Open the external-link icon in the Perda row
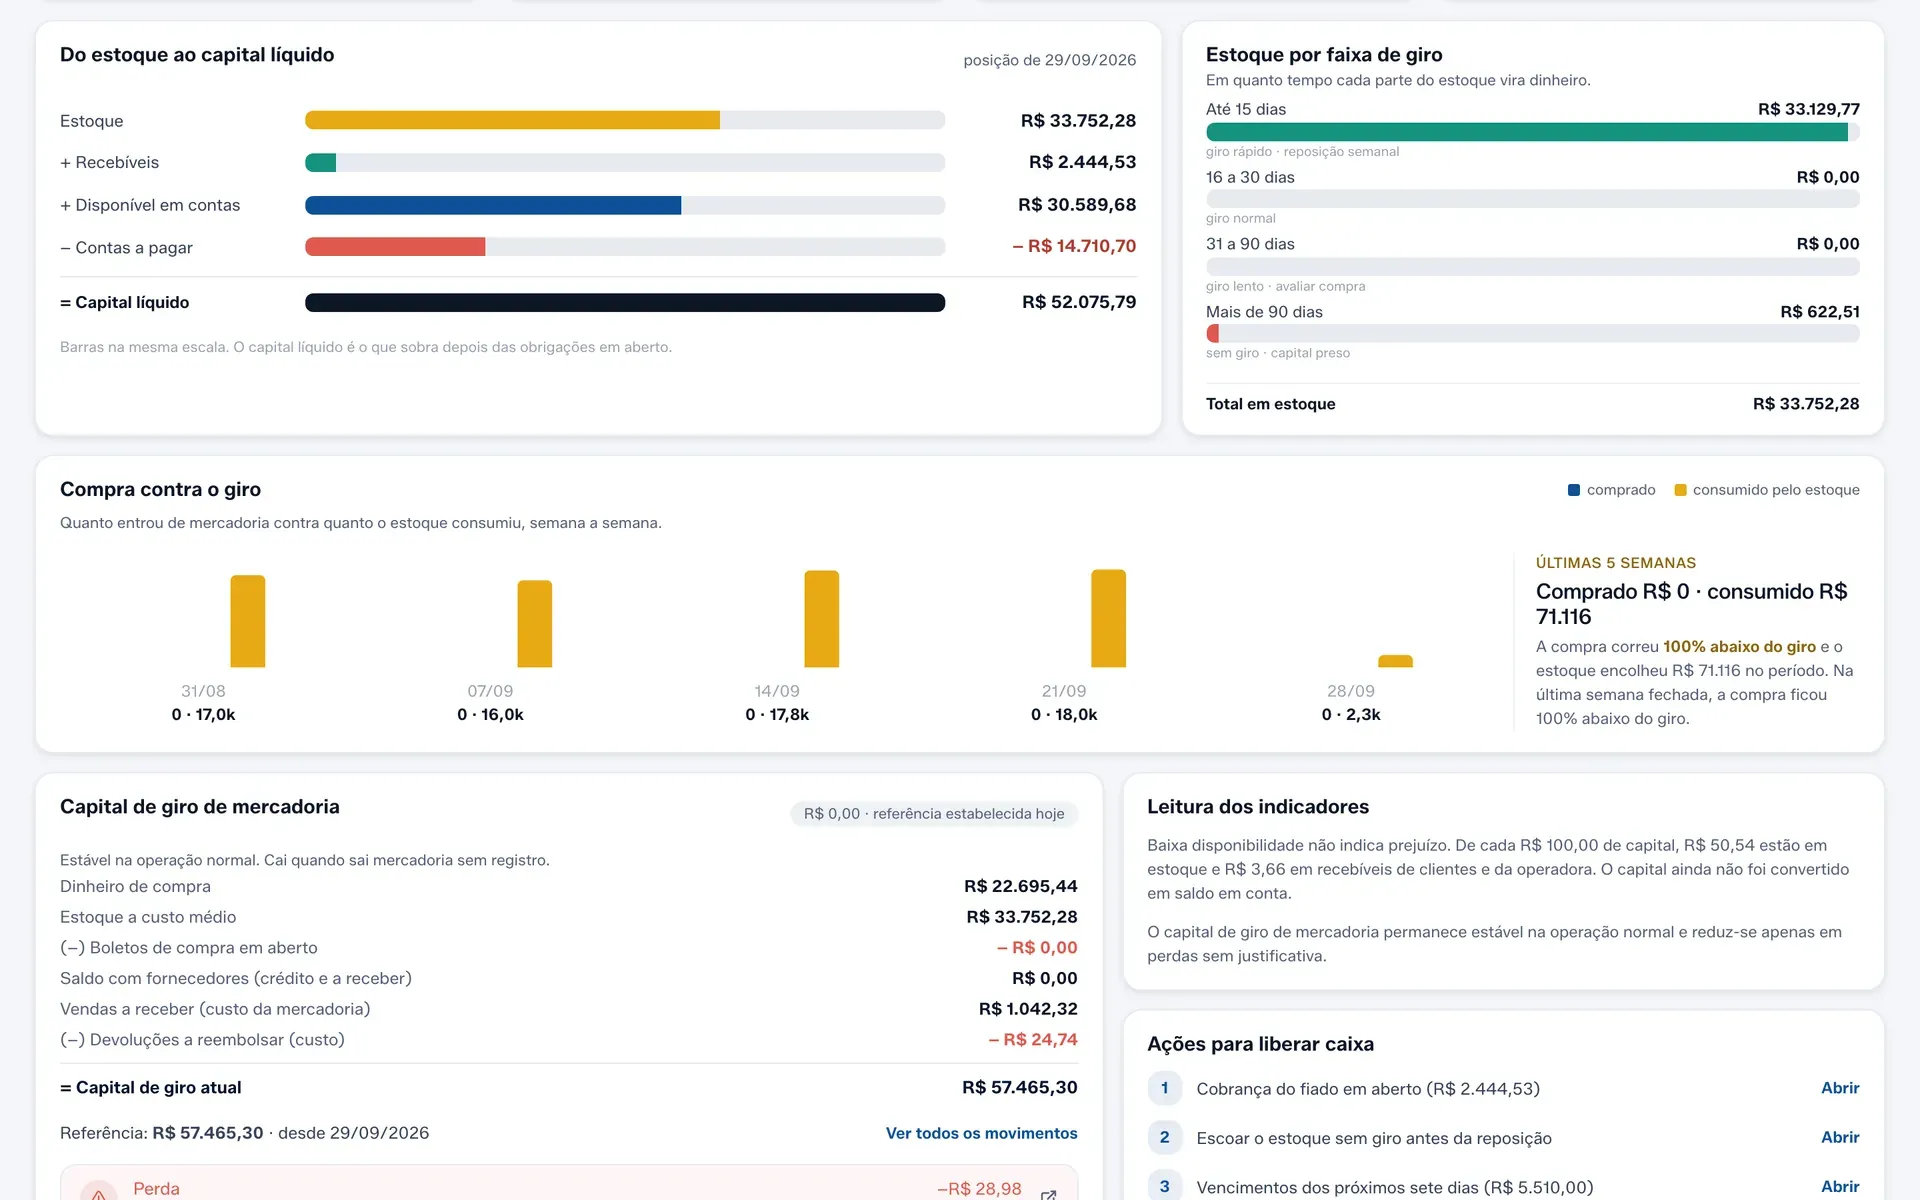1920x1200 pixels. pyautogui.click(x=1048, y=1194)
